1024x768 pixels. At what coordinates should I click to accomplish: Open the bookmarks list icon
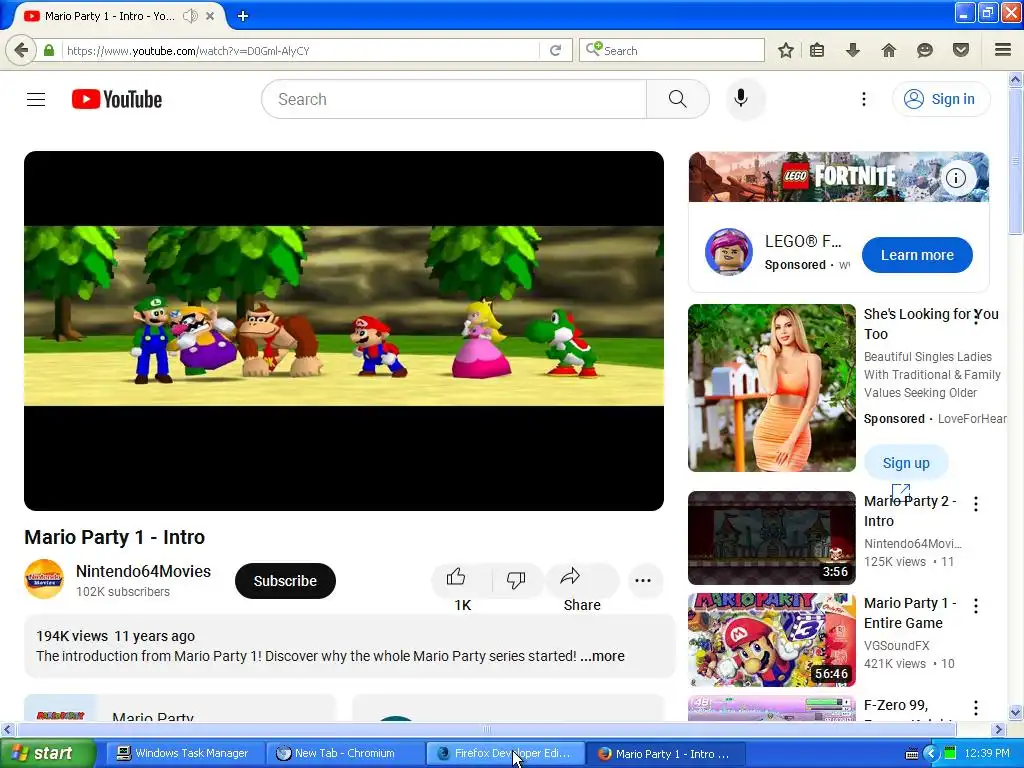pos(817,50)
